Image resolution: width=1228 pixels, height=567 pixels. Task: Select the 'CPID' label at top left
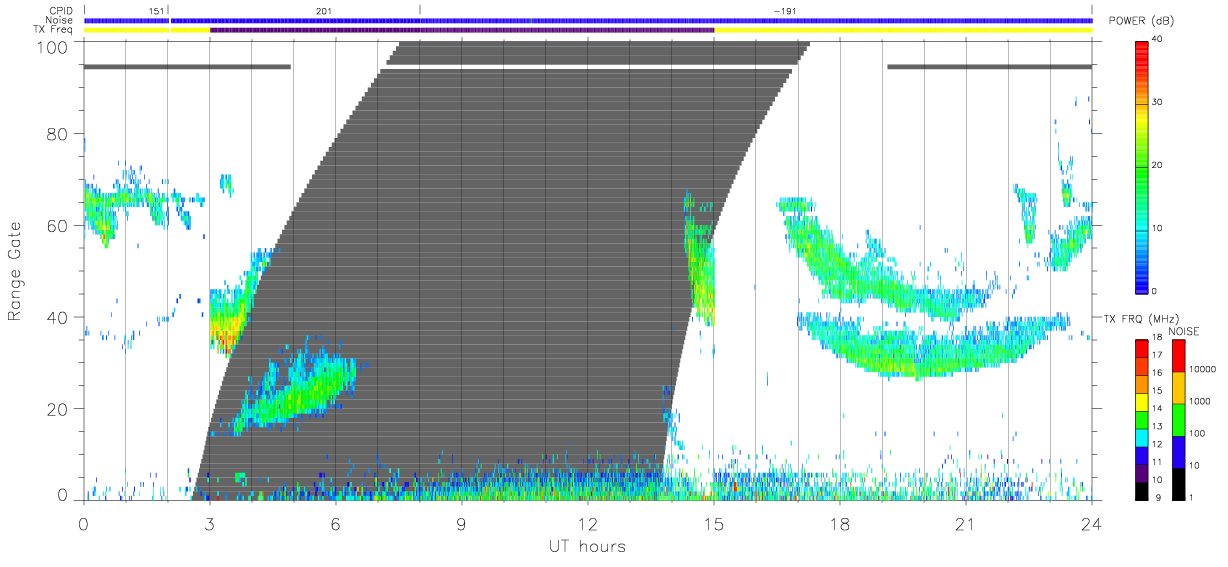coord(62,11)
